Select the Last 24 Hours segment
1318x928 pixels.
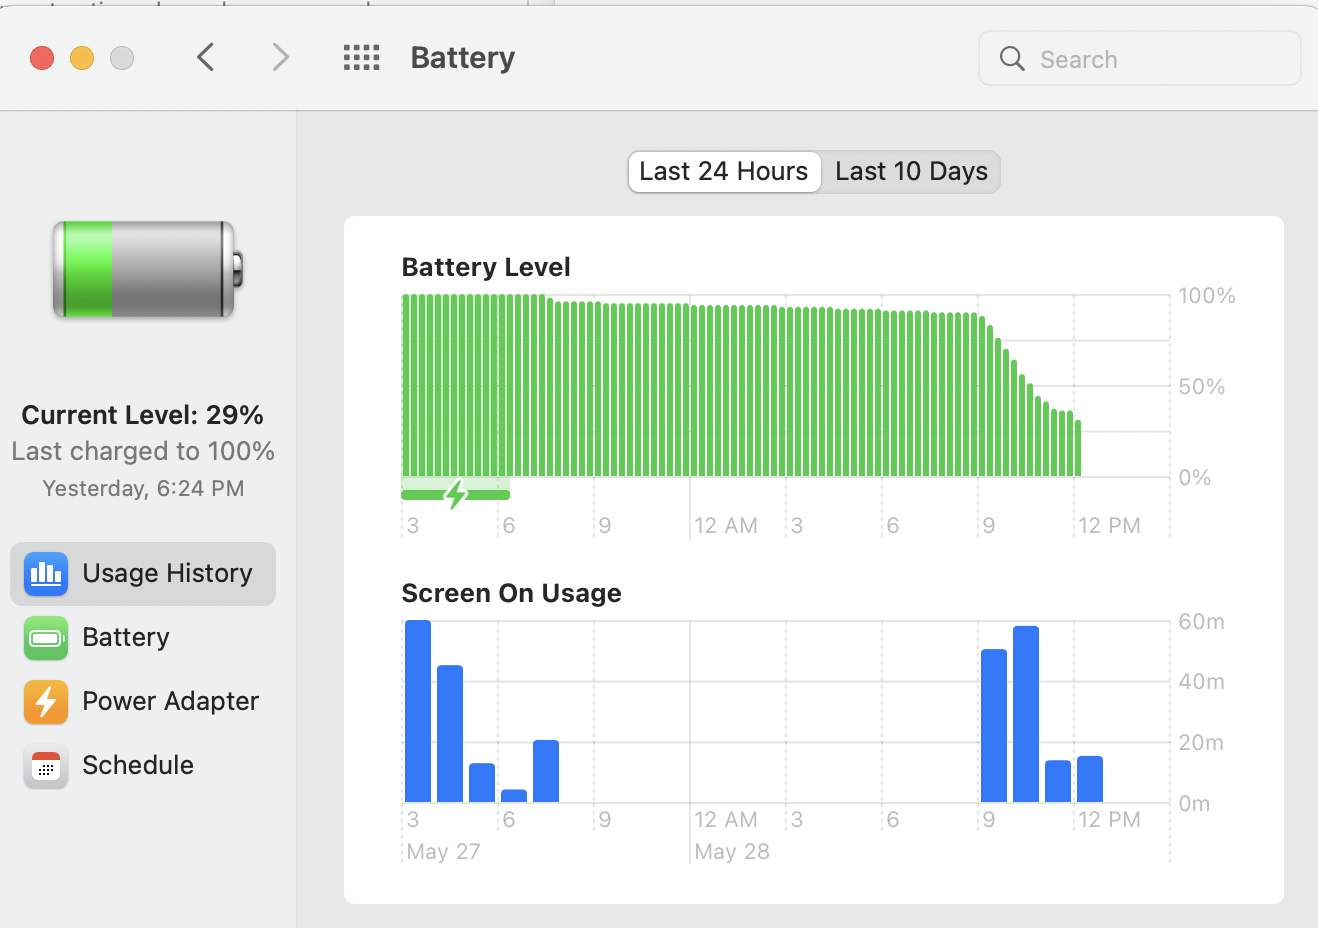pos(724,172)
